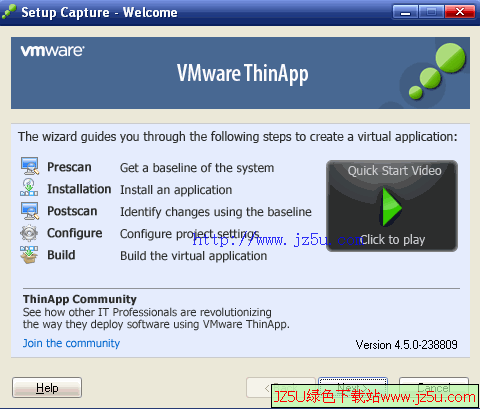Click 'Install an application' text
This screenshot has height=409, width=480.
point(176,190)
